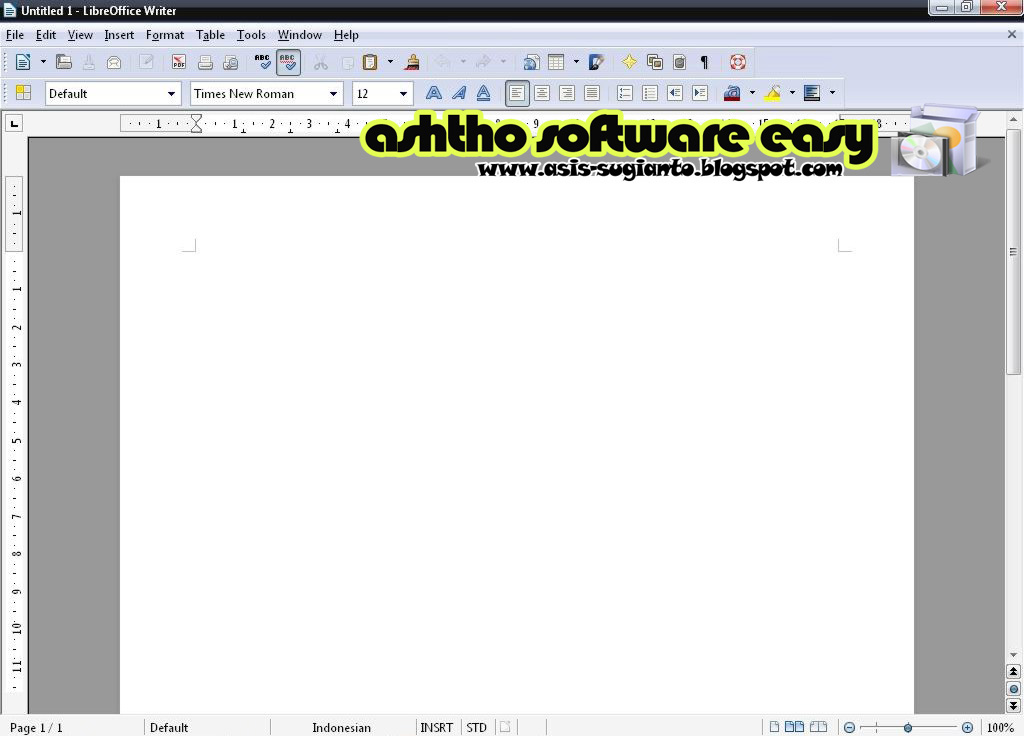Screen dimensions: 1024x736
Task: Center text horizontally
Action: click(542, 93)
